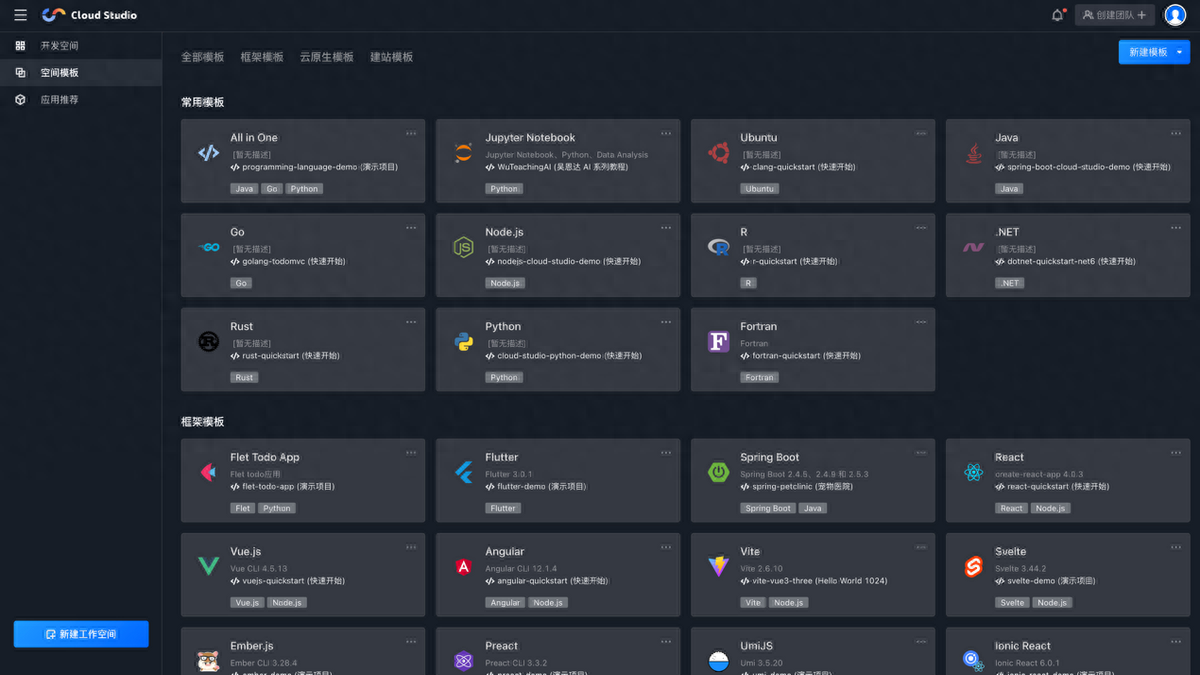Open more options on Node.js card

pos(666,227)
